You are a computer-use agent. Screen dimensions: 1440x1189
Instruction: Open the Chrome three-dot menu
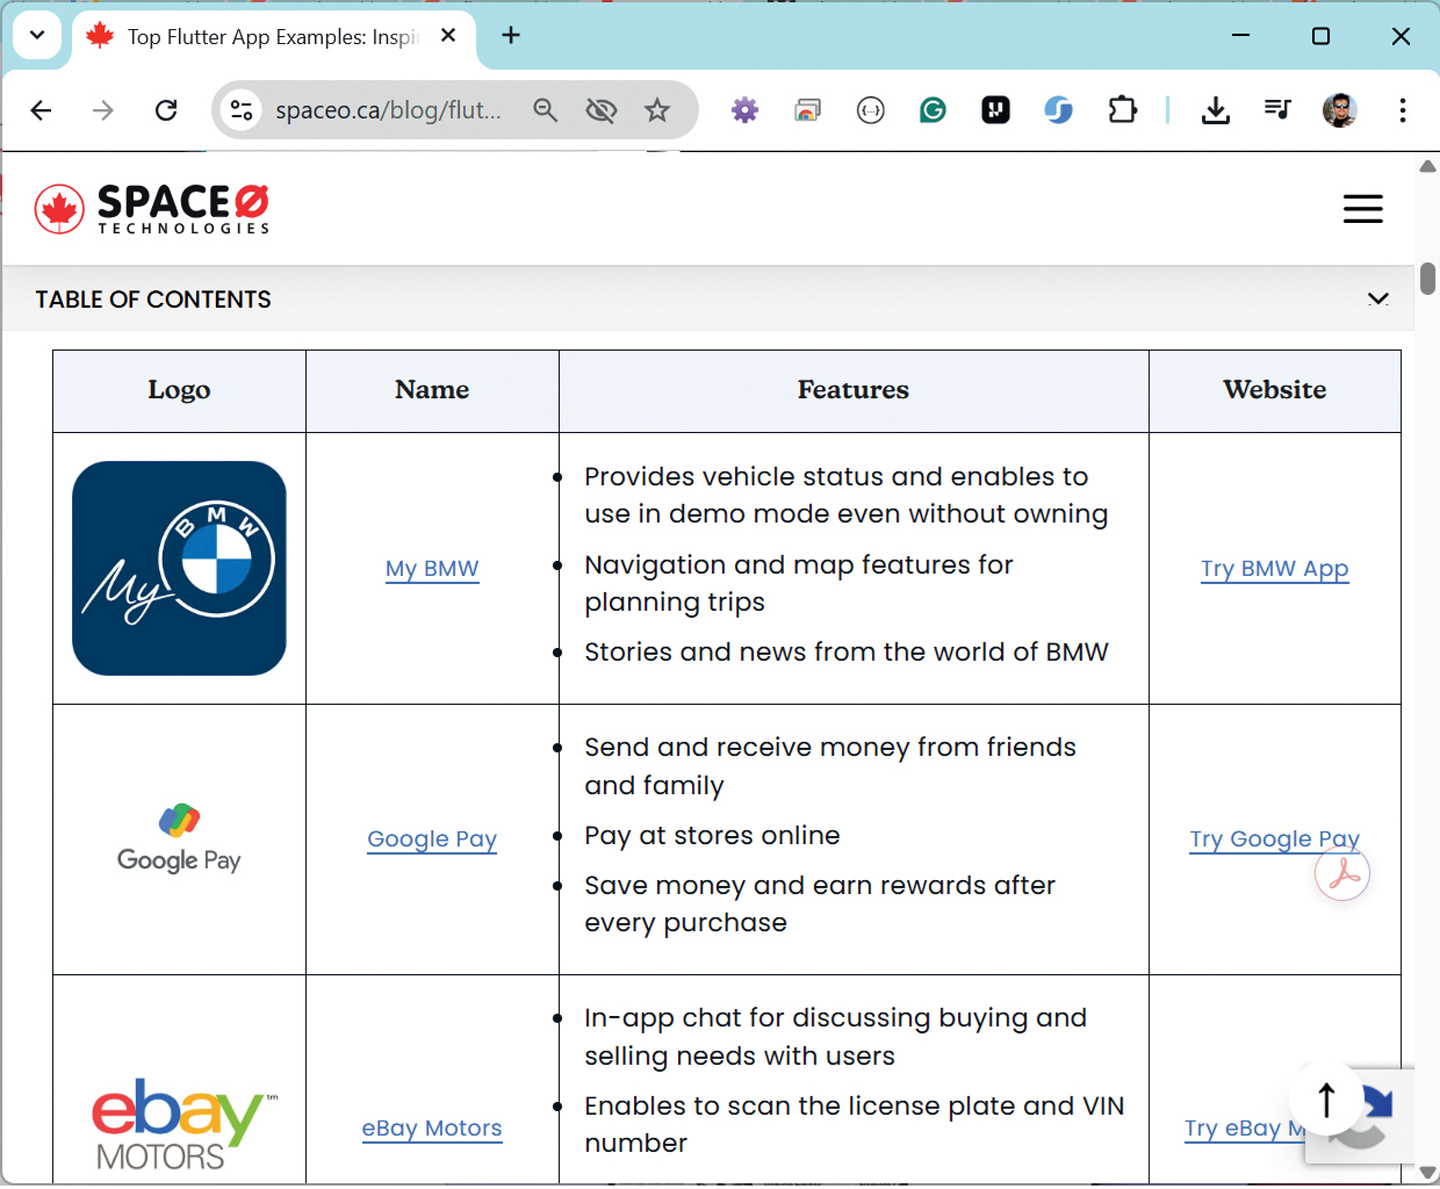1402,110
